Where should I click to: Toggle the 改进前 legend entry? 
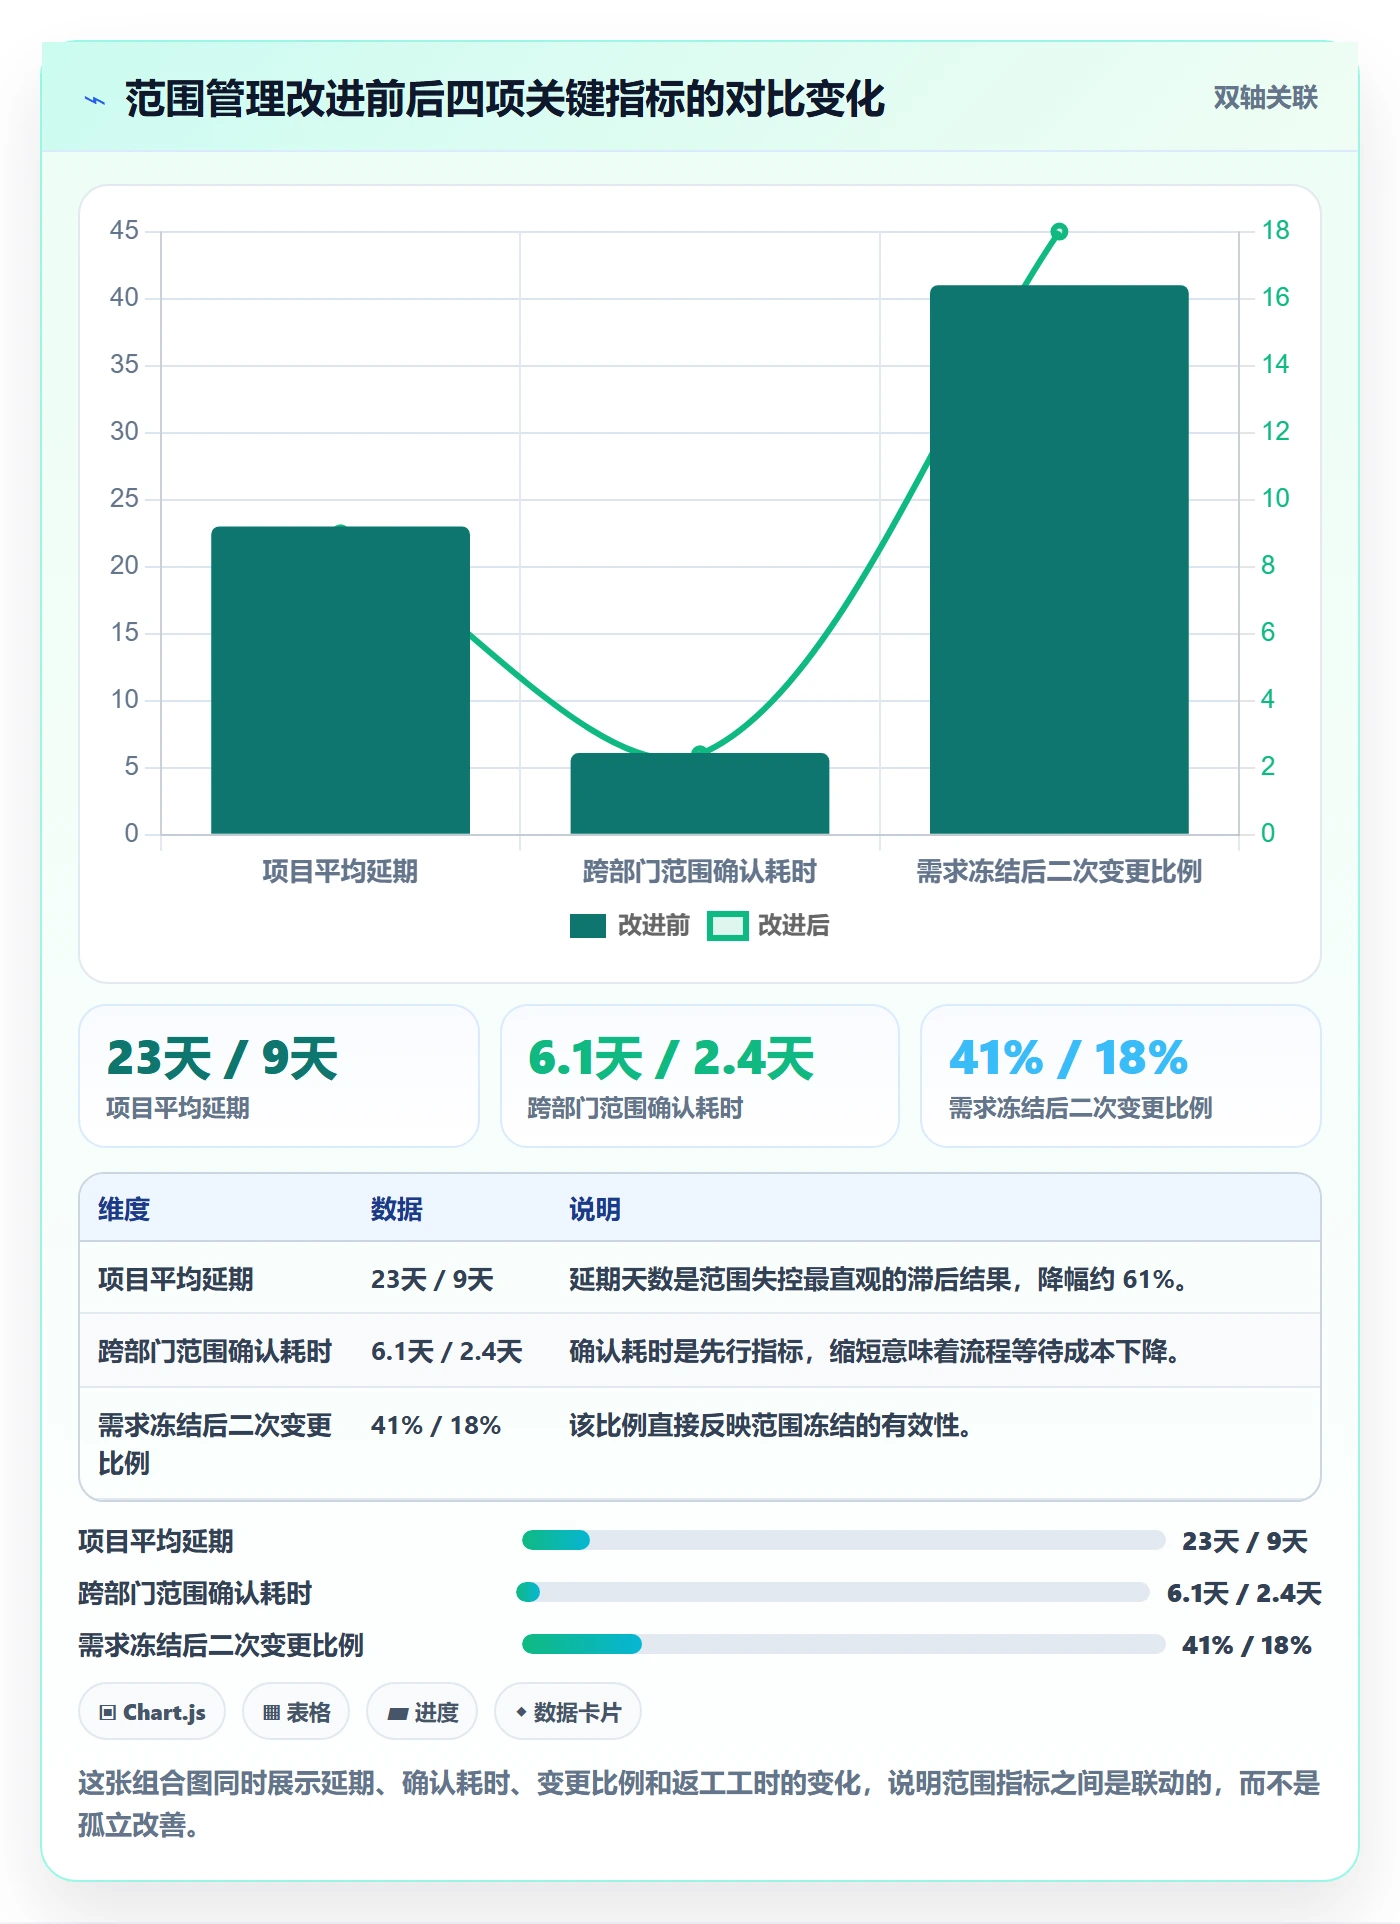(630, 925)
